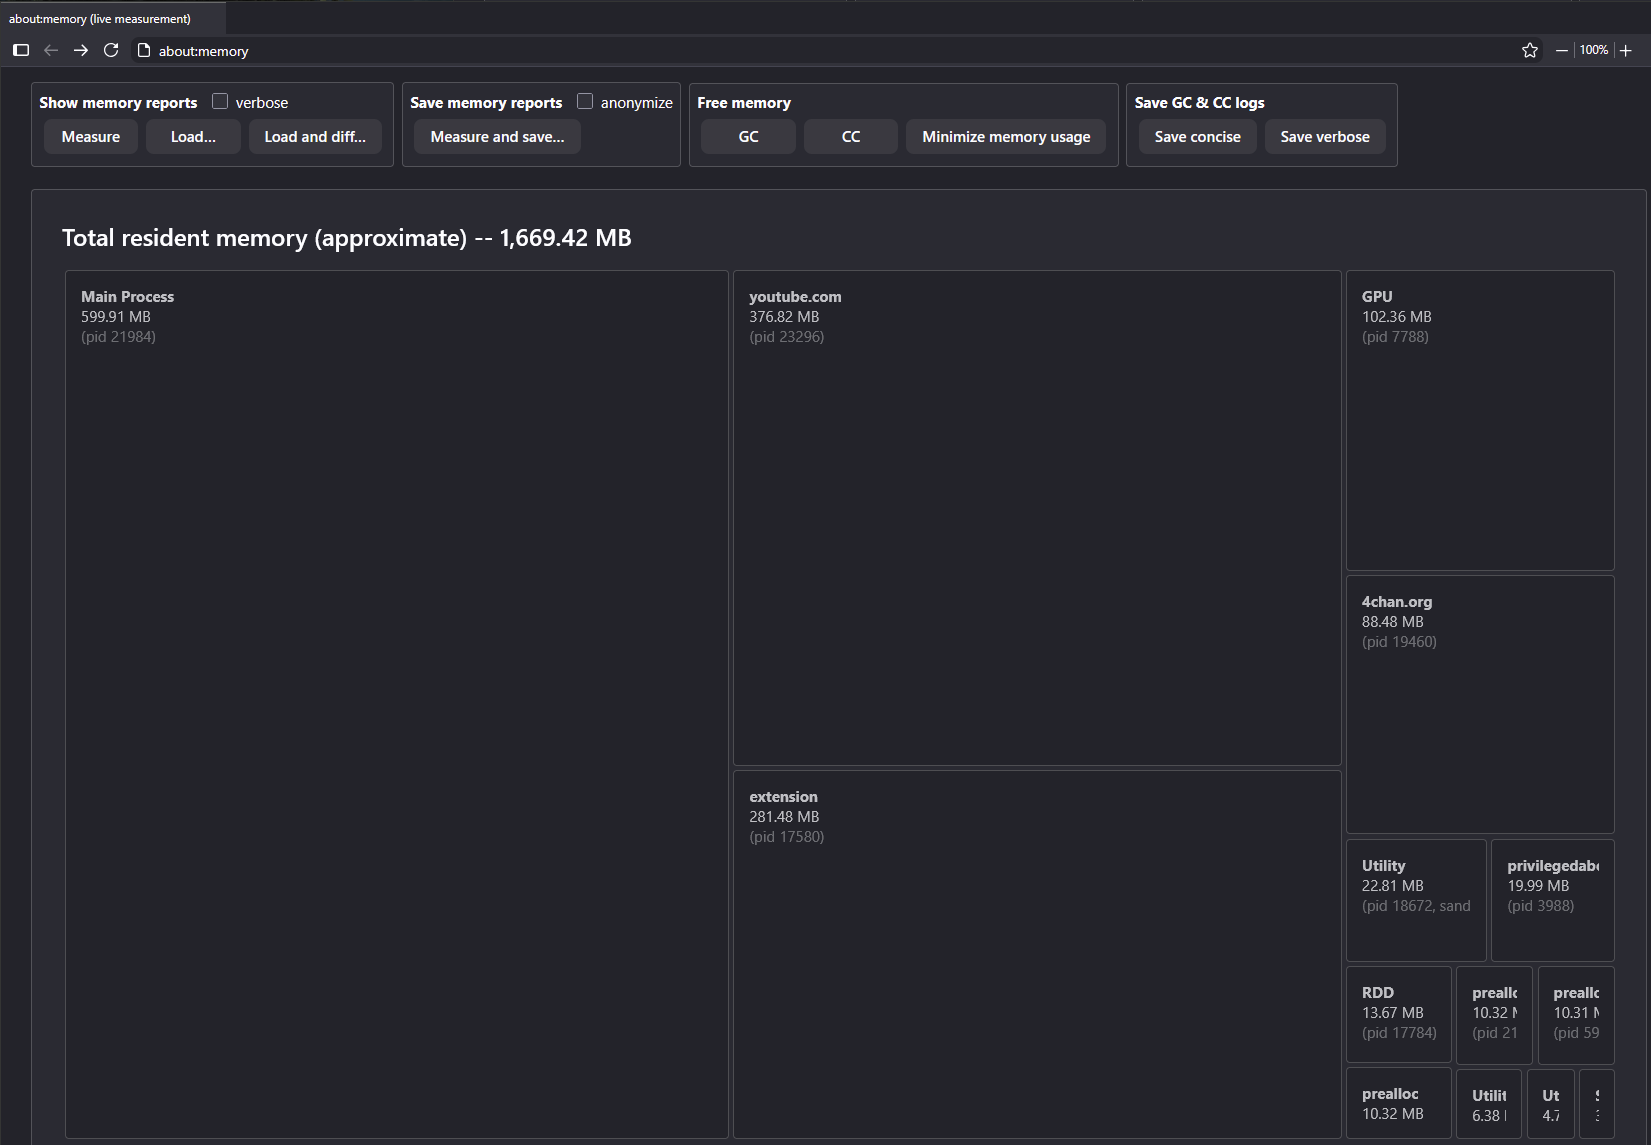1651x1145 pixels.
Task: Click the 599.91 MB value
Action: tap(116, 317)
